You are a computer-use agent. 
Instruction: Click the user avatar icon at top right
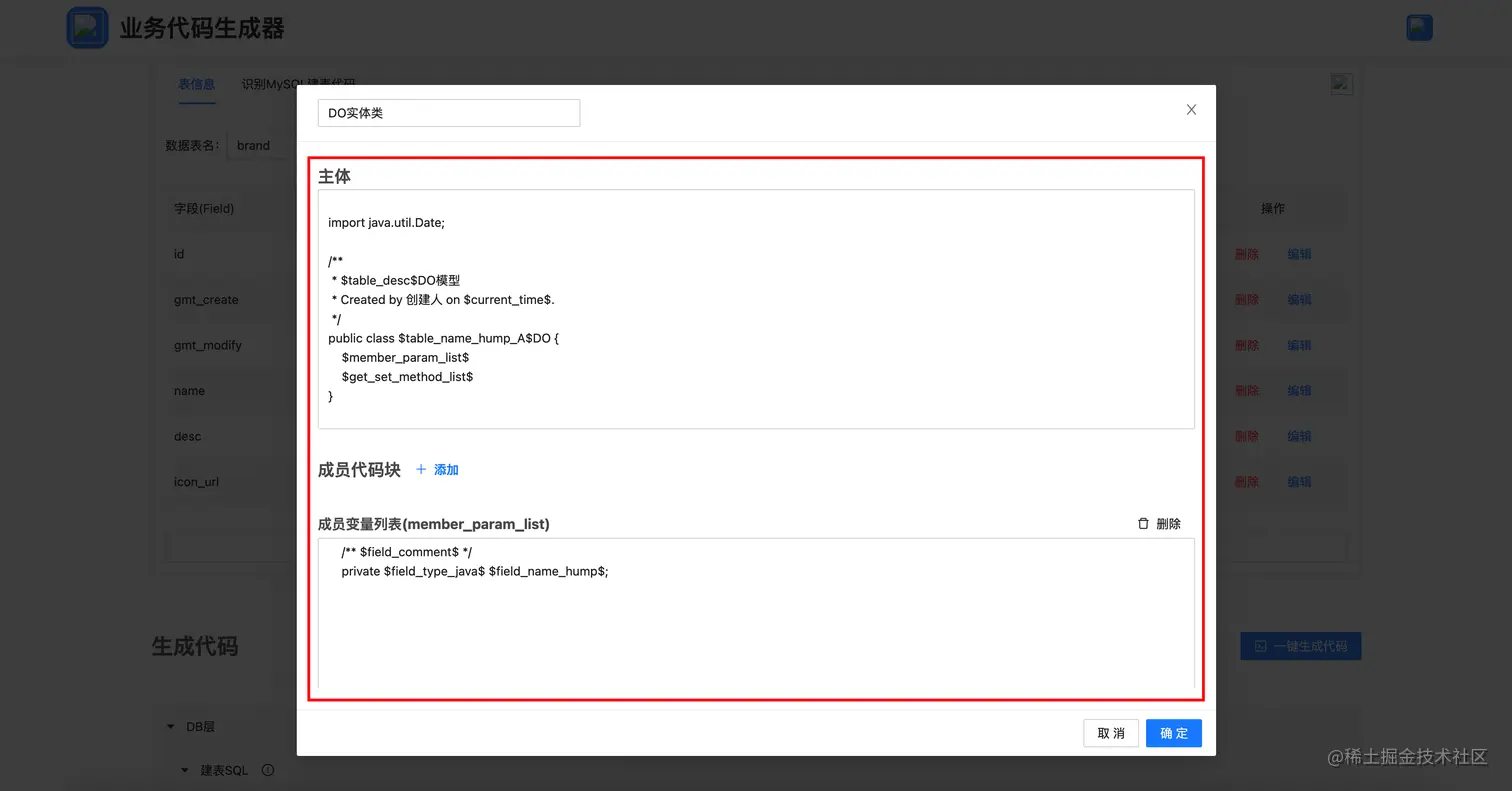pos(1419,27)
